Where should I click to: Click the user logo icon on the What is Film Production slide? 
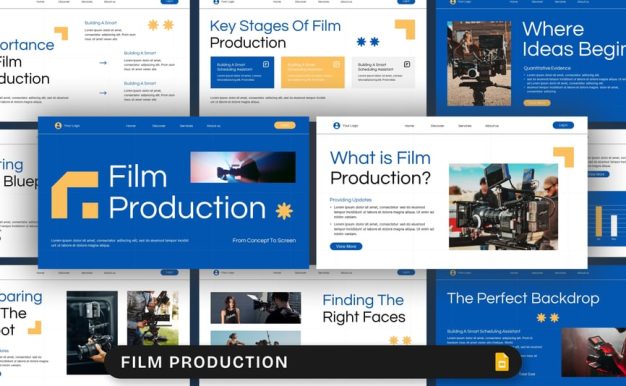[x=337, y=126]
